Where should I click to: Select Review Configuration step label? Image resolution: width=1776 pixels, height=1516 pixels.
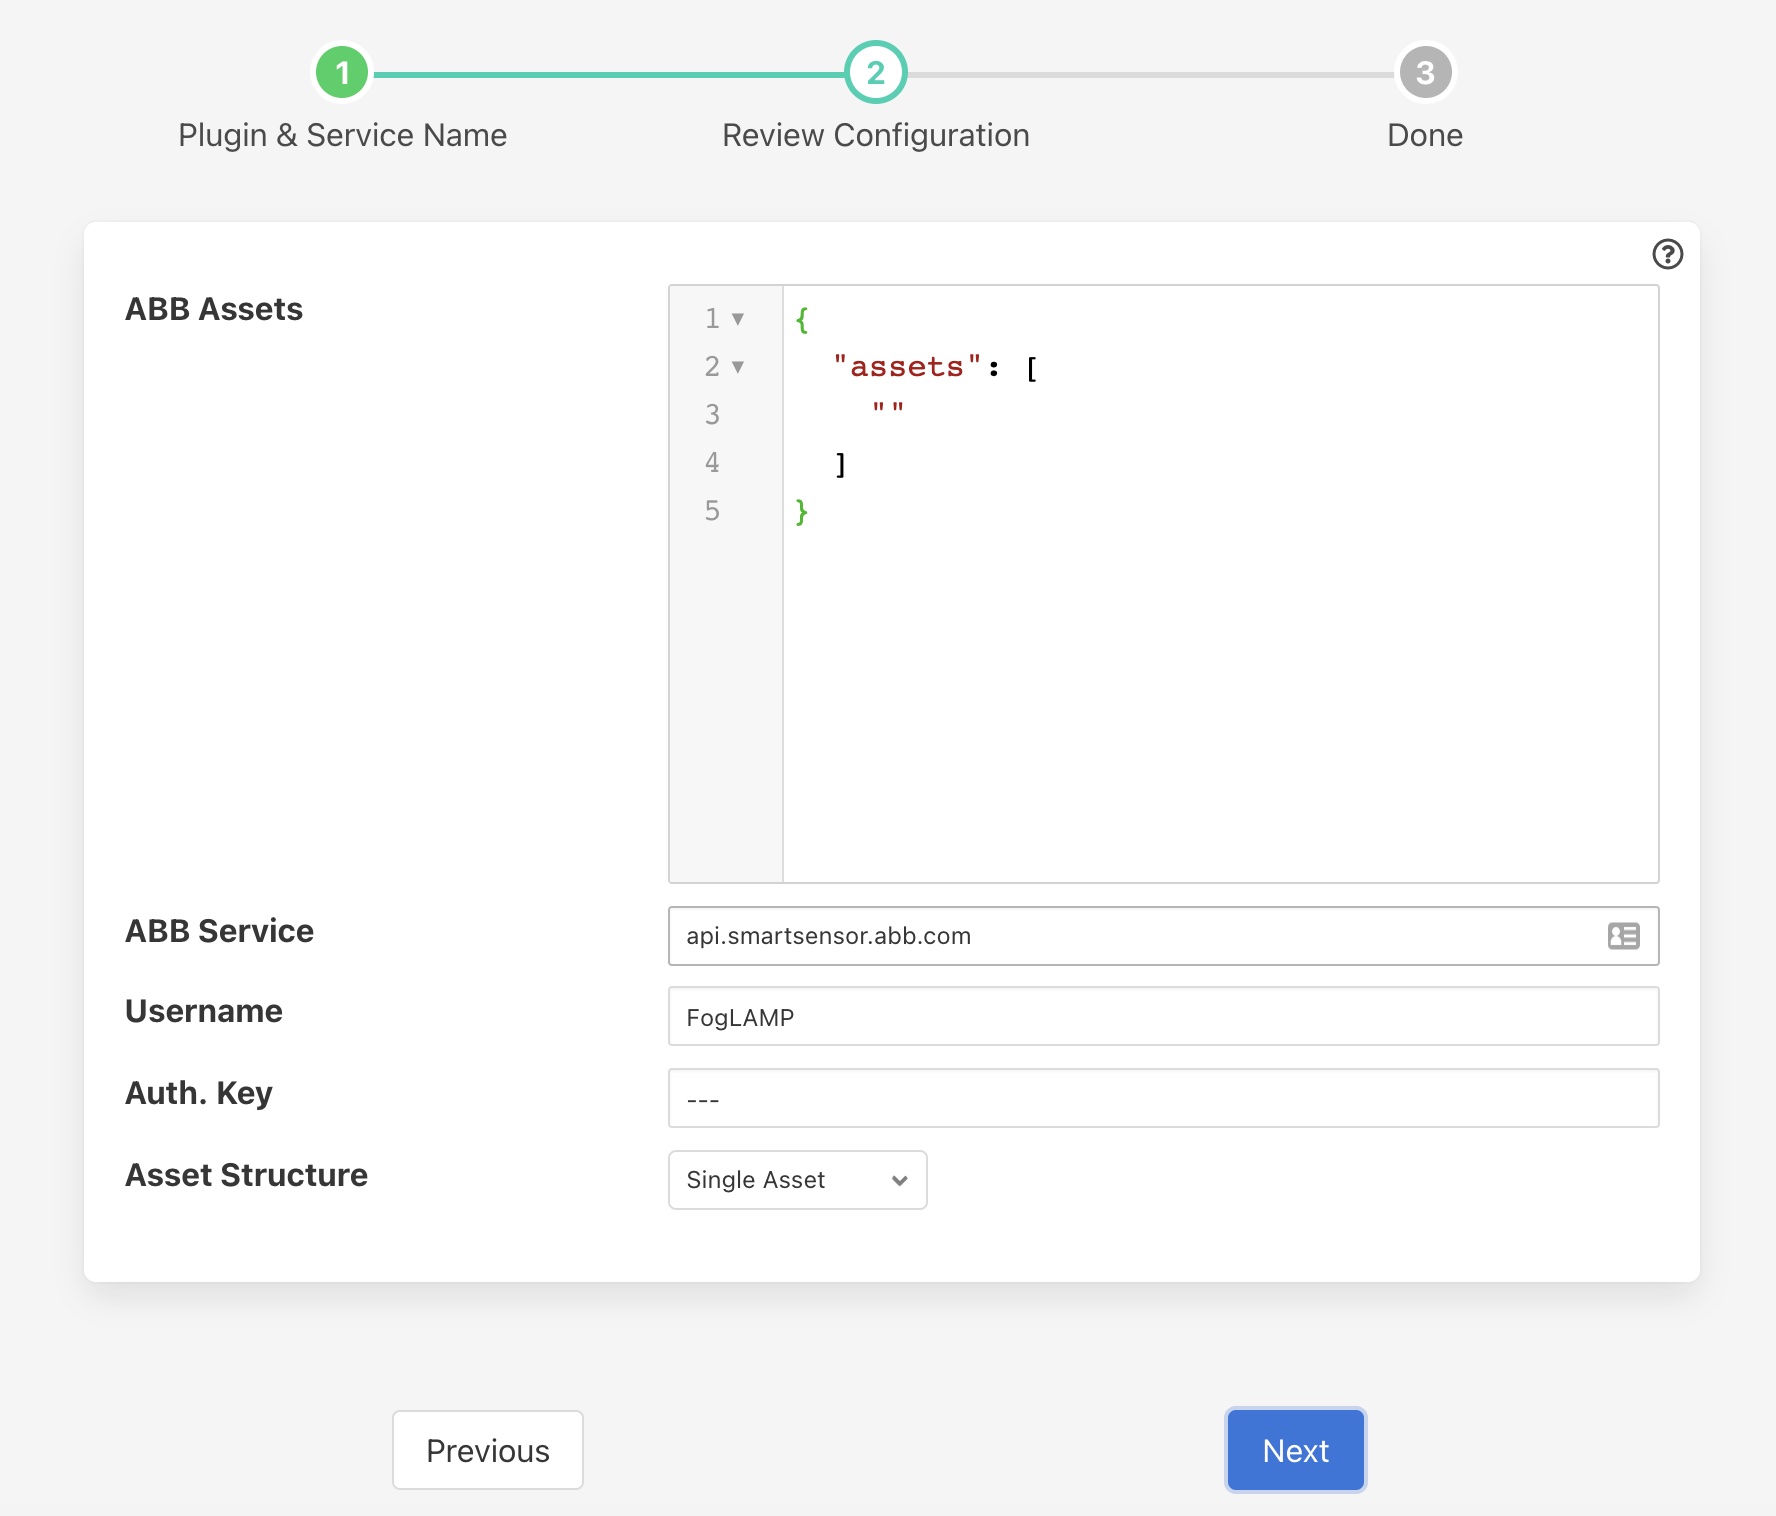point(875,135)
